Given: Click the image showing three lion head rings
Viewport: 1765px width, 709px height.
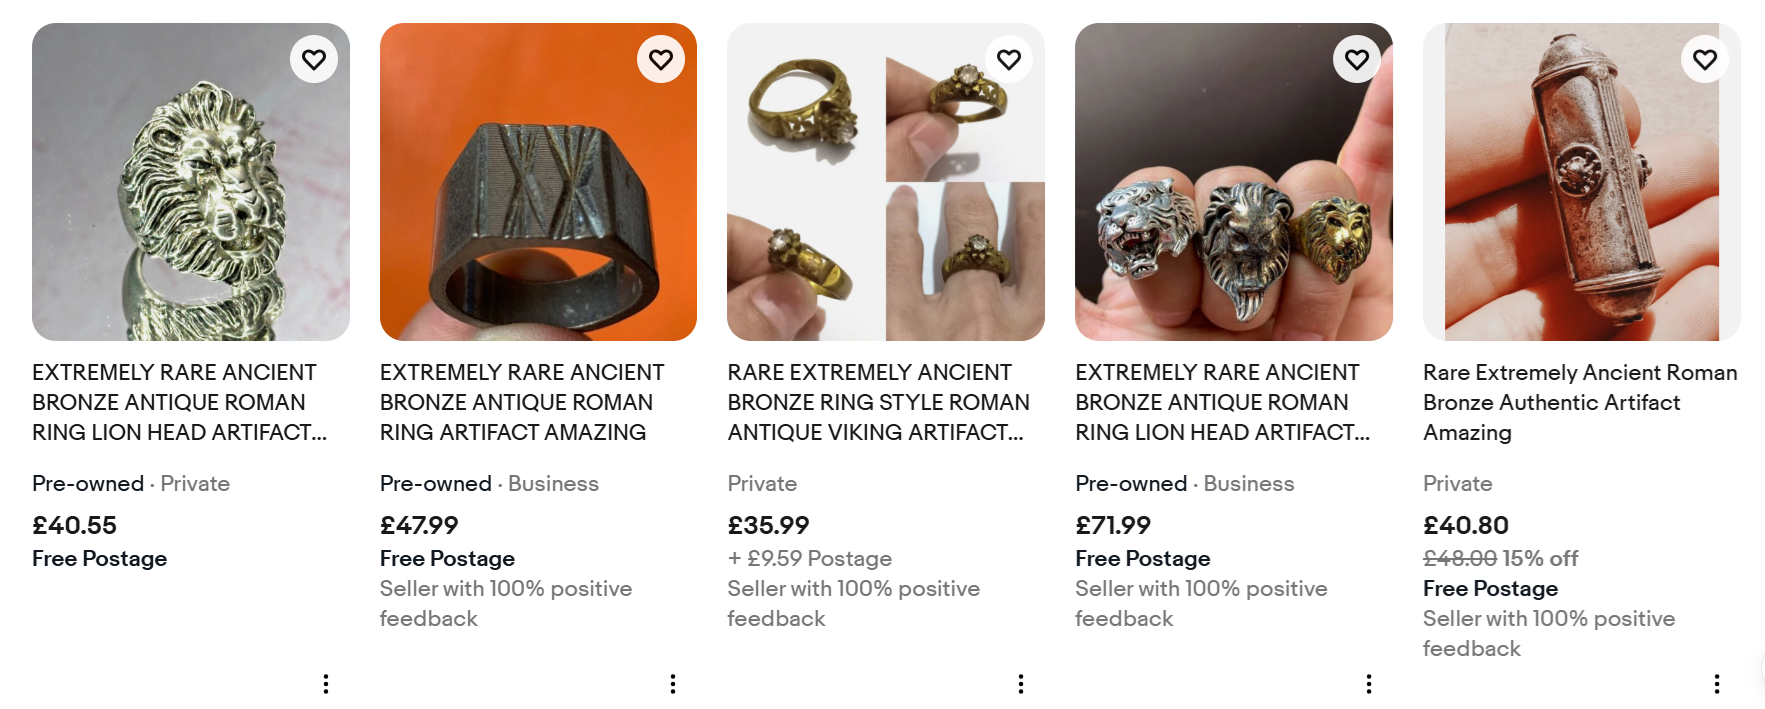Looking at the screenshot, I should pos(1233,180).
